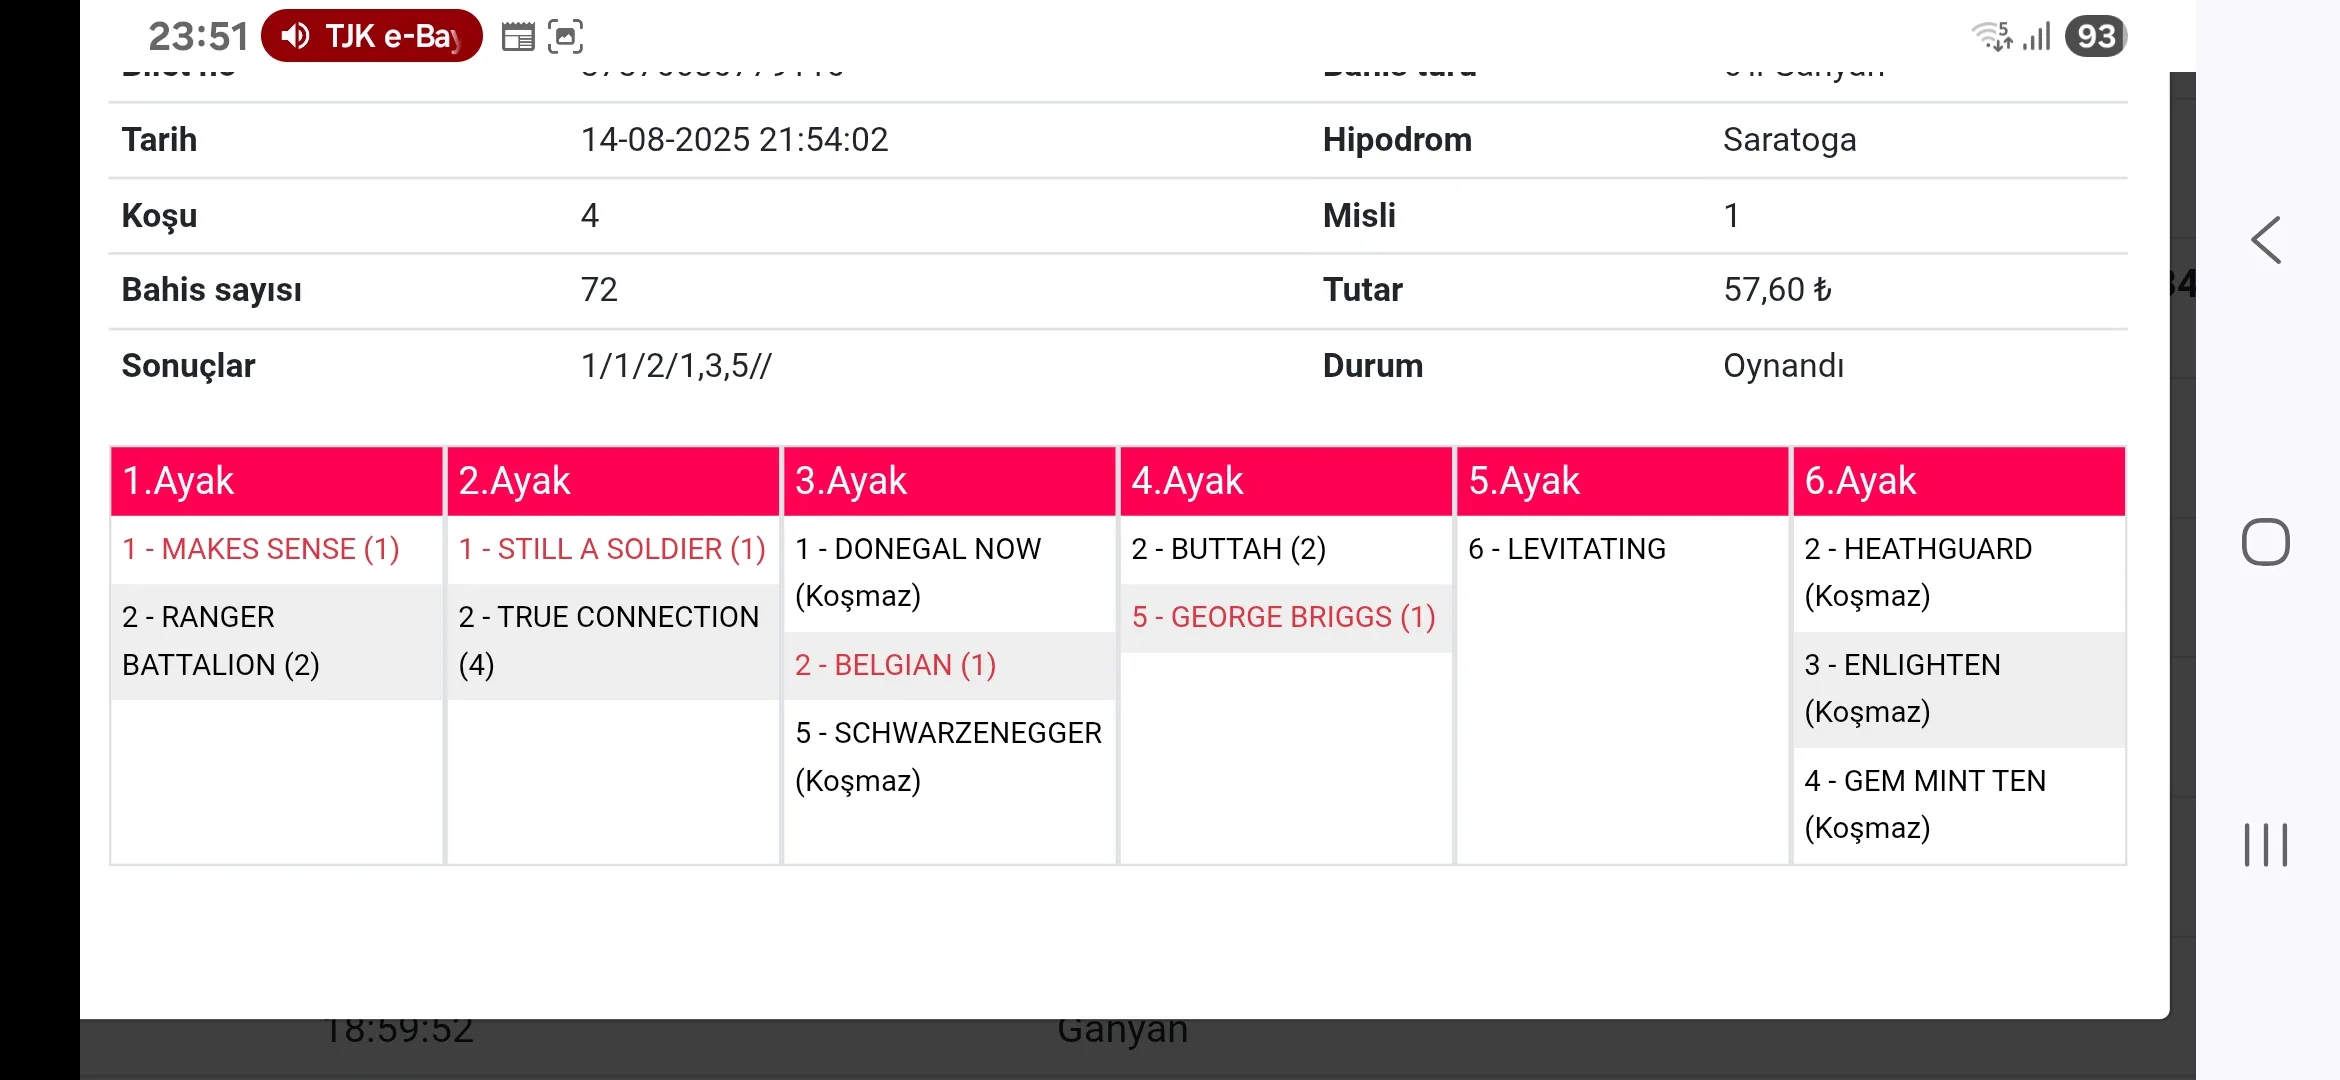Select the 1.Ayak column header

[x=276, y=481]
